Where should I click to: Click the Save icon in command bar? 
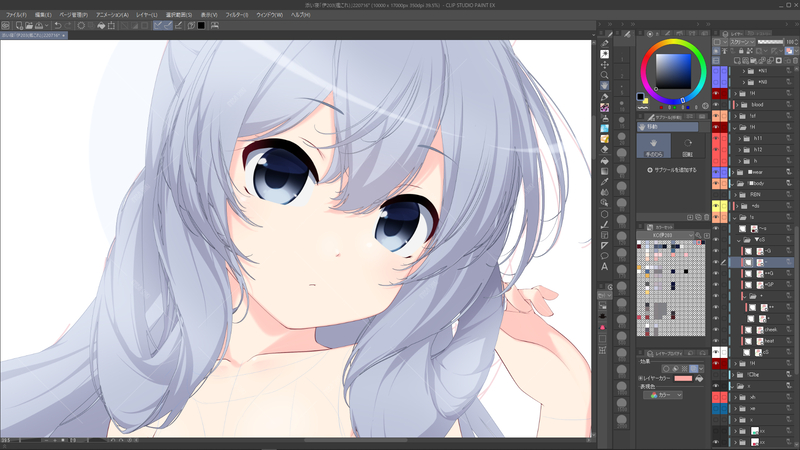[x=39, y=25]
